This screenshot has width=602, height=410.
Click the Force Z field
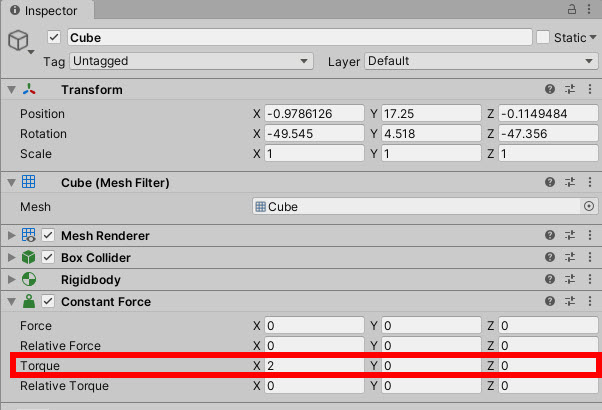[548, 325]
